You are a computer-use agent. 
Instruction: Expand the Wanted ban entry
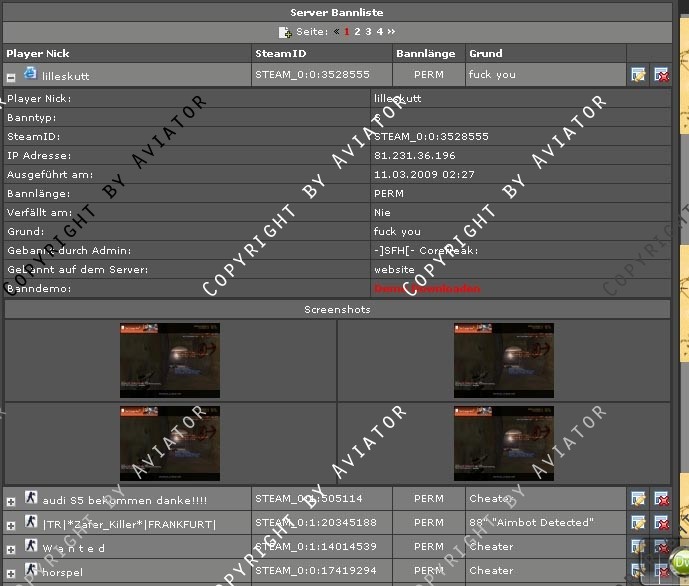point(11,548)
